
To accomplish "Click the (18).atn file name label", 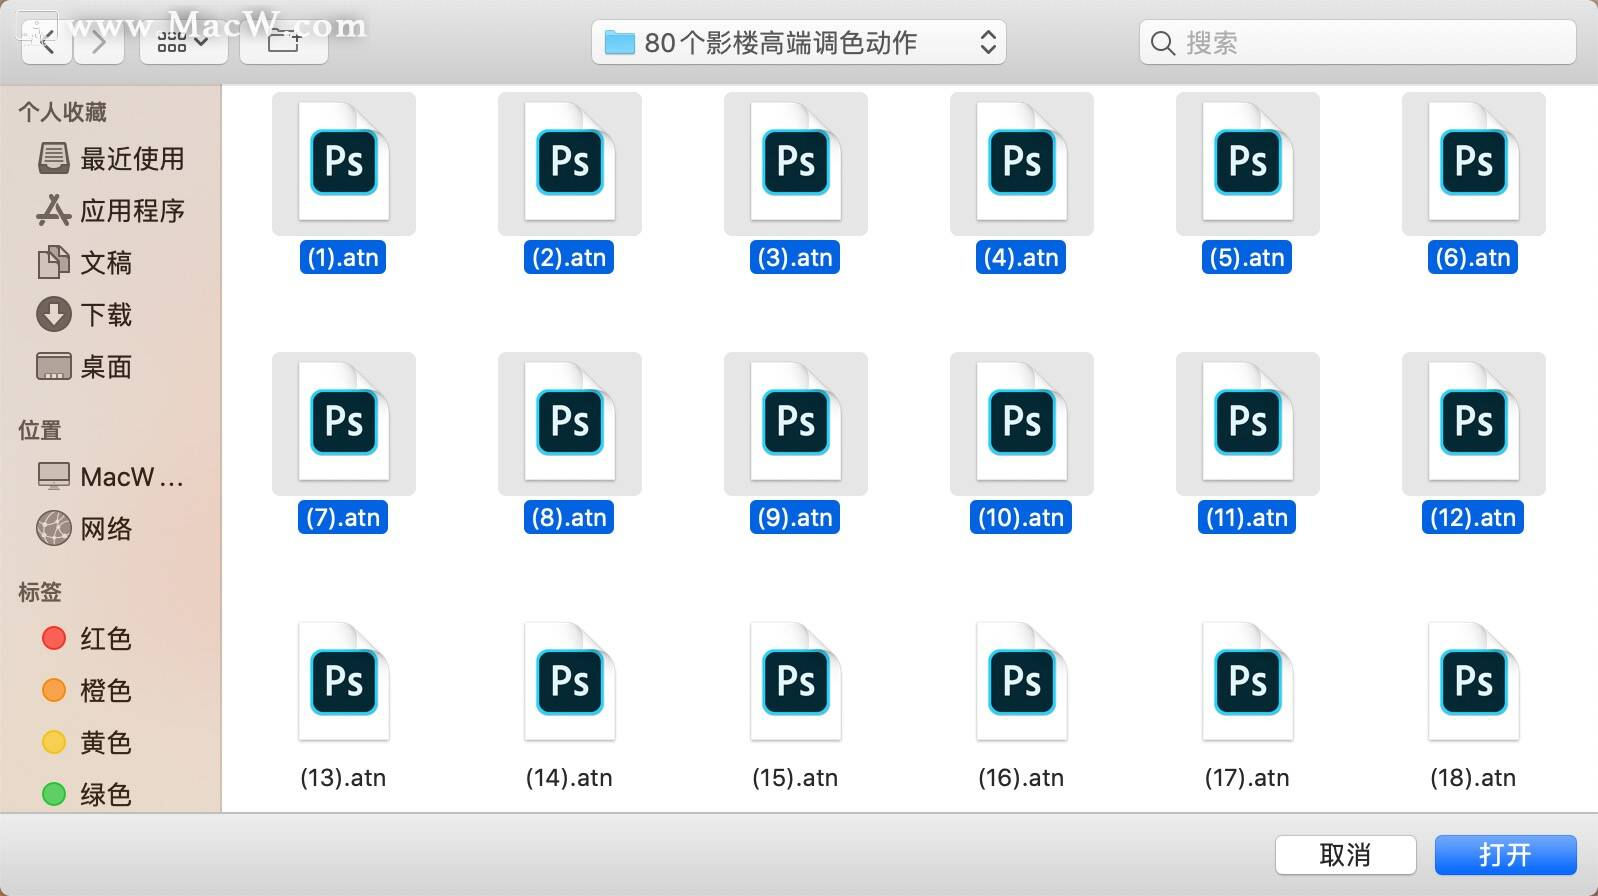I will (1473, 778).
